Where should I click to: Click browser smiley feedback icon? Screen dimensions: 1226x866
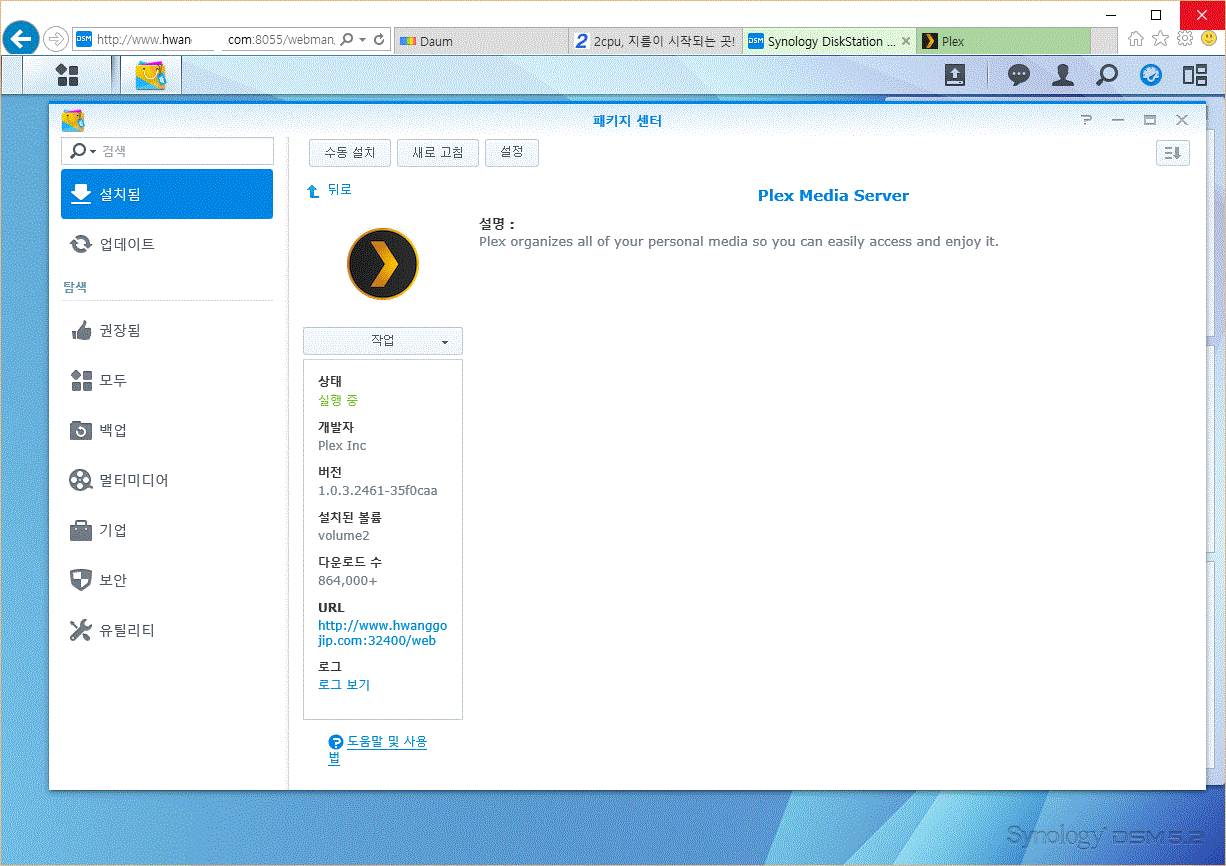click(x=1209, y=38)
